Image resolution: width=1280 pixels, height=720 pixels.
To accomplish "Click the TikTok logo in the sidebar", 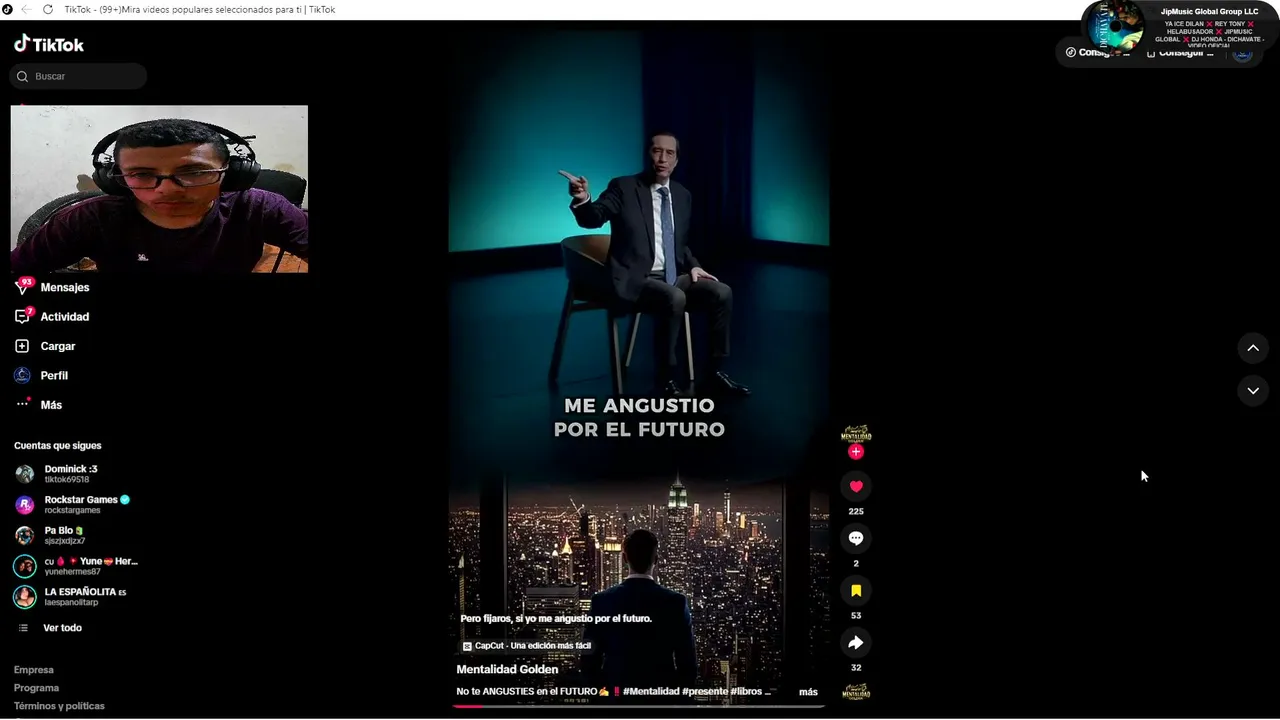I will 49,44.
